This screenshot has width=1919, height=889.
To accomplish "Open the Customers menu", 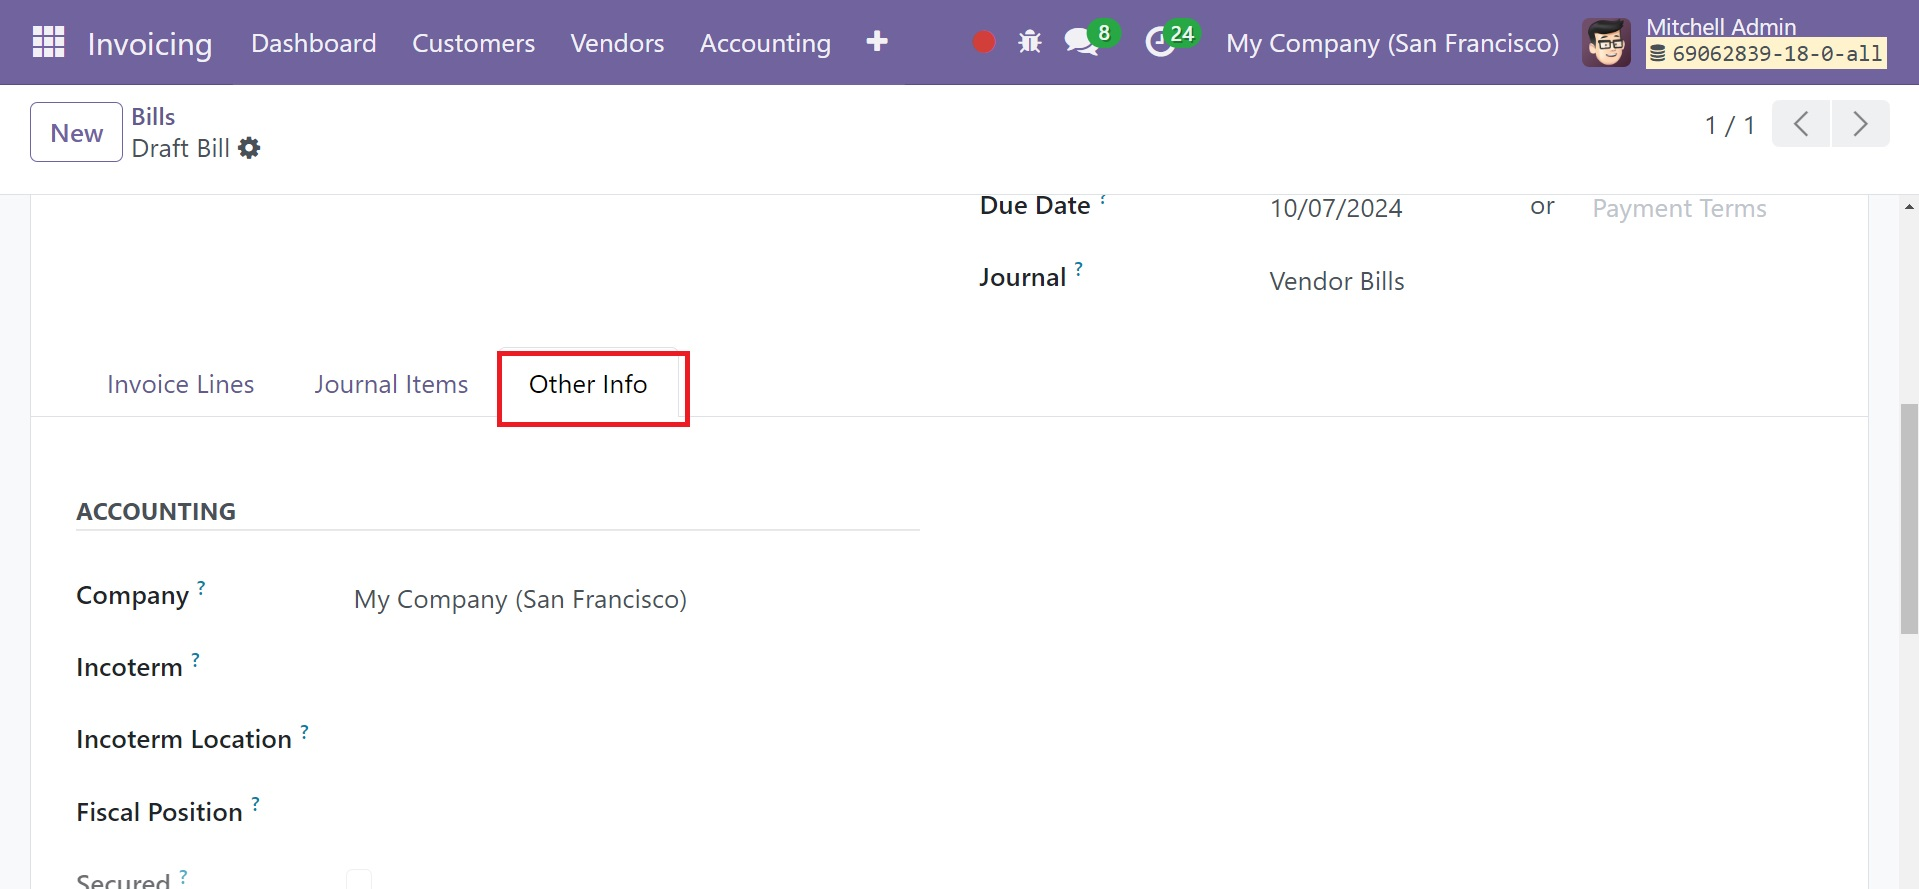I will coord(473,43).
